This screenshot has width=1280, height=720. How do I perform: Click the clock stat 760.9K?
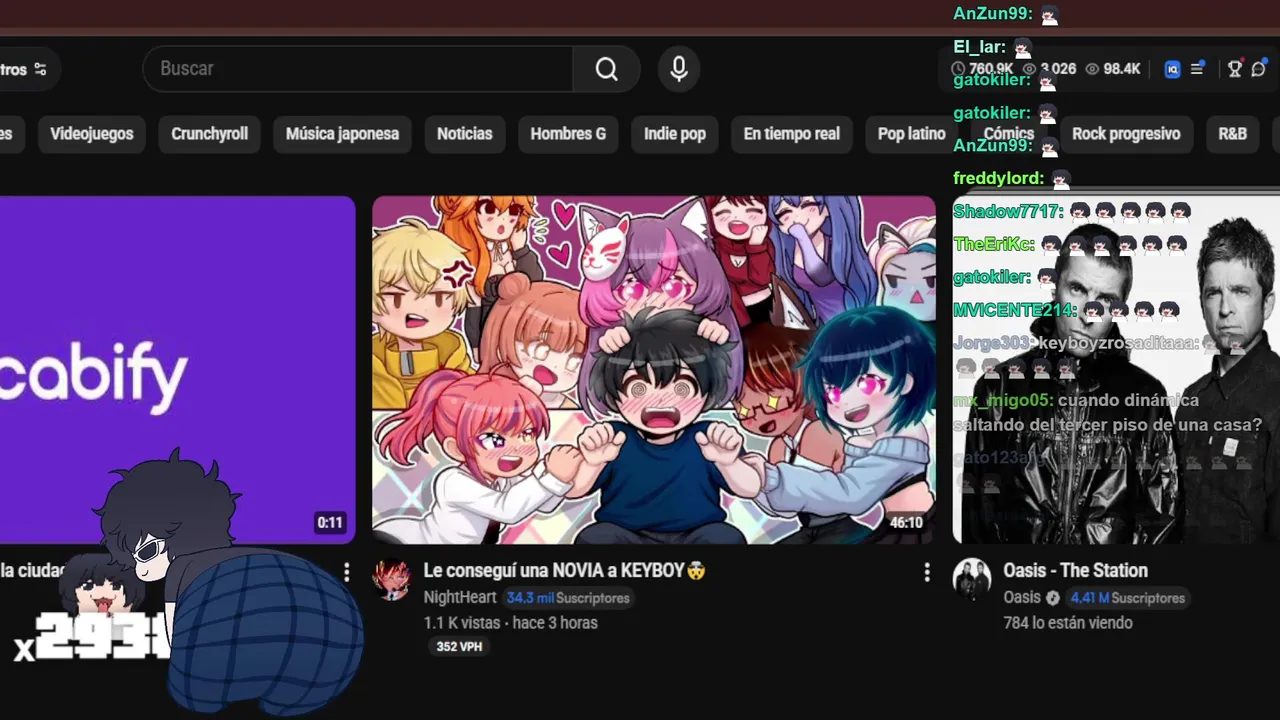click(x=983, y=69)
